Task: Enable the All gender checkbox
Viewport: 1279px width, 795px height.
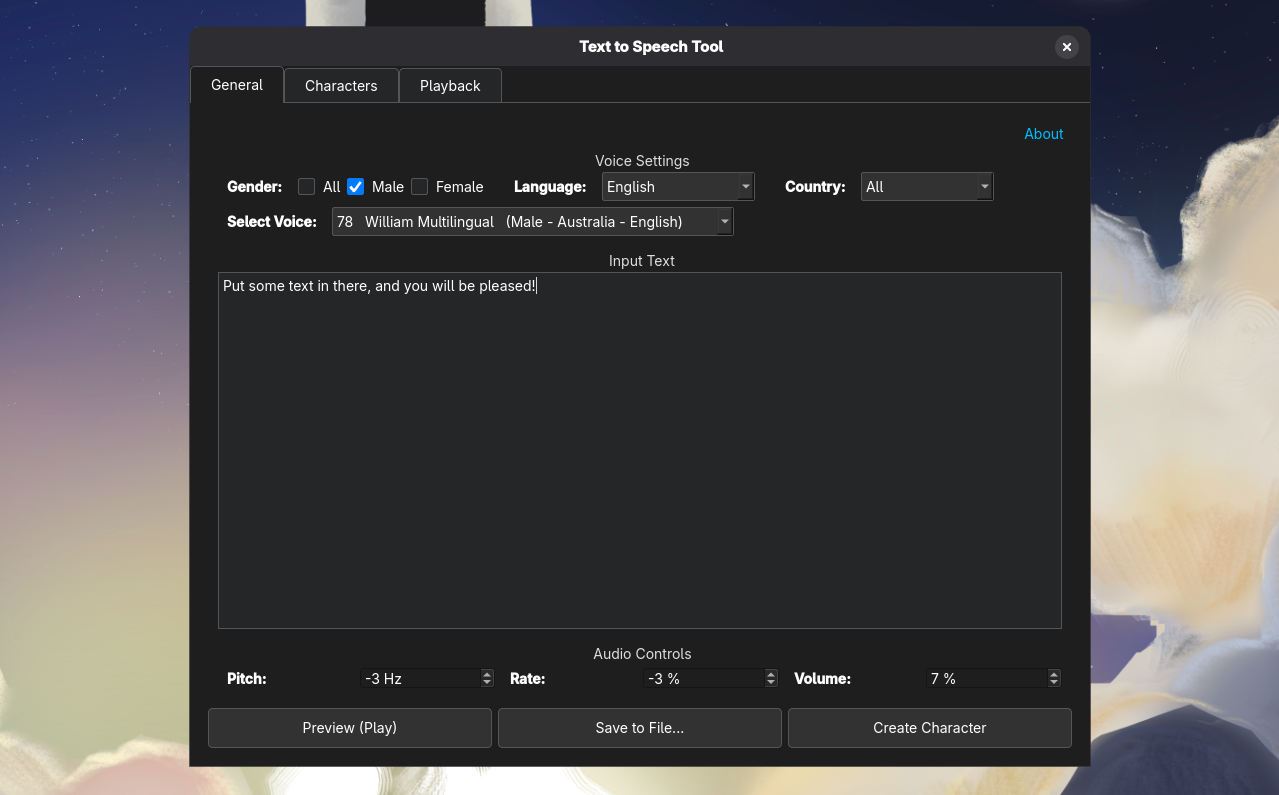Action: pyautogui.click(x=306, y=186)
